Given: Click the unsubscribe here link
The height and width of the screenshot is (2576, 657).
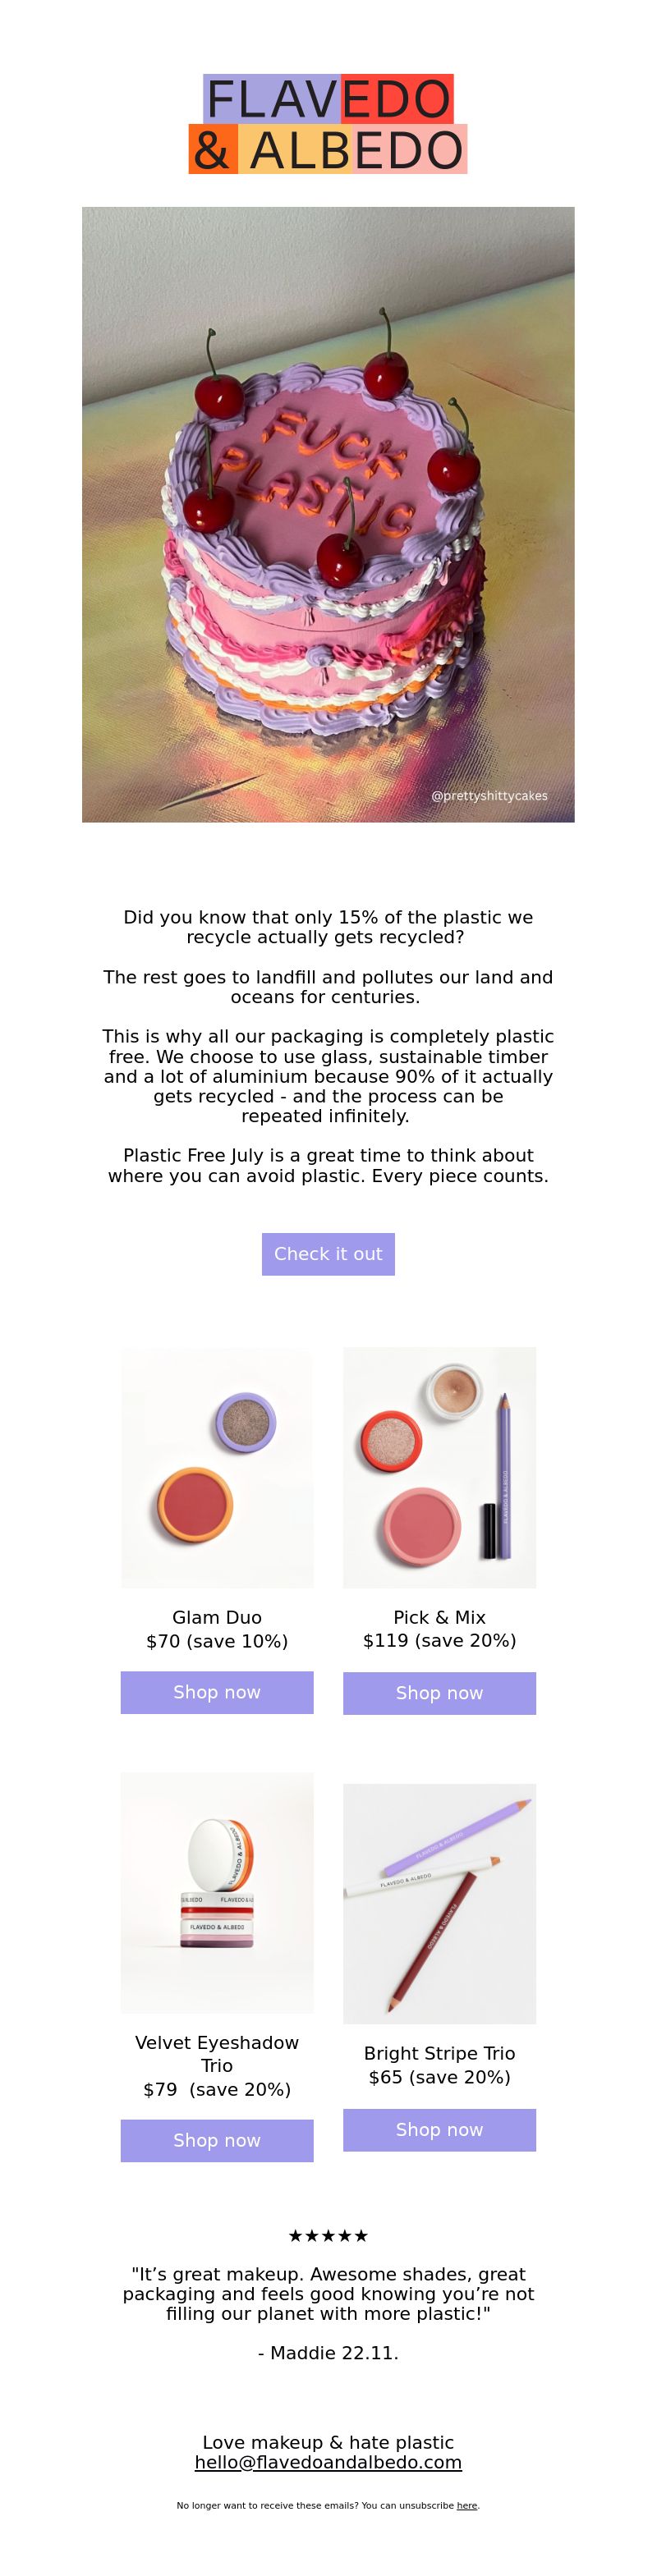Looking at the screenshot, I should [x=467, y=2505].
